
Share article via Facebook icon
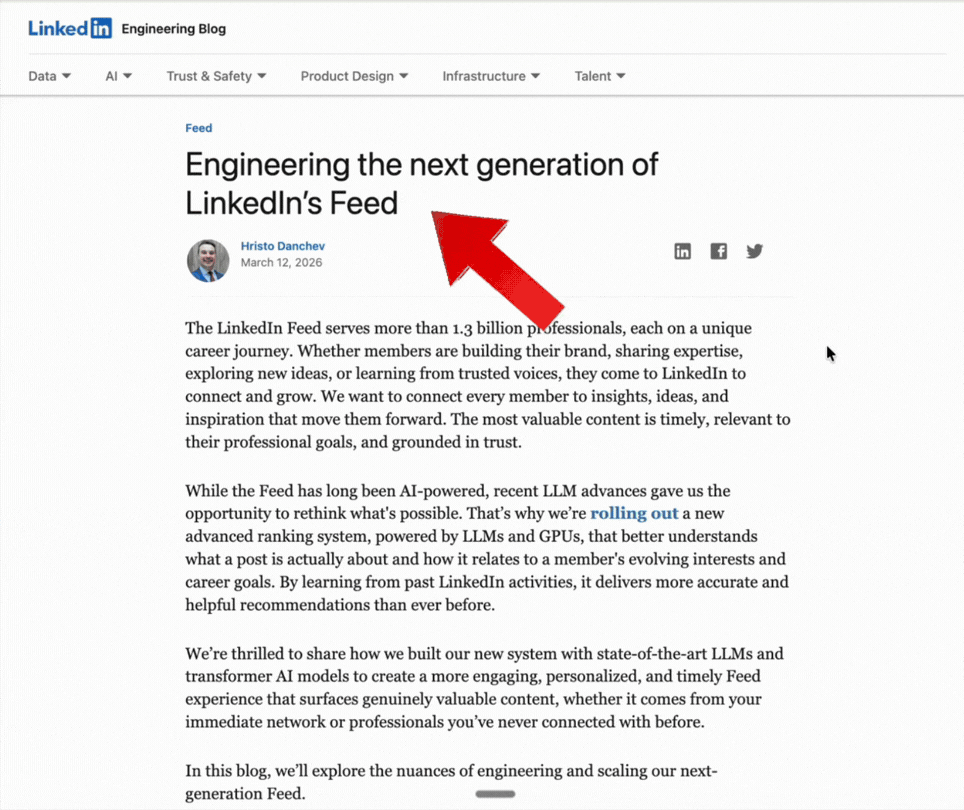(719, 251)
